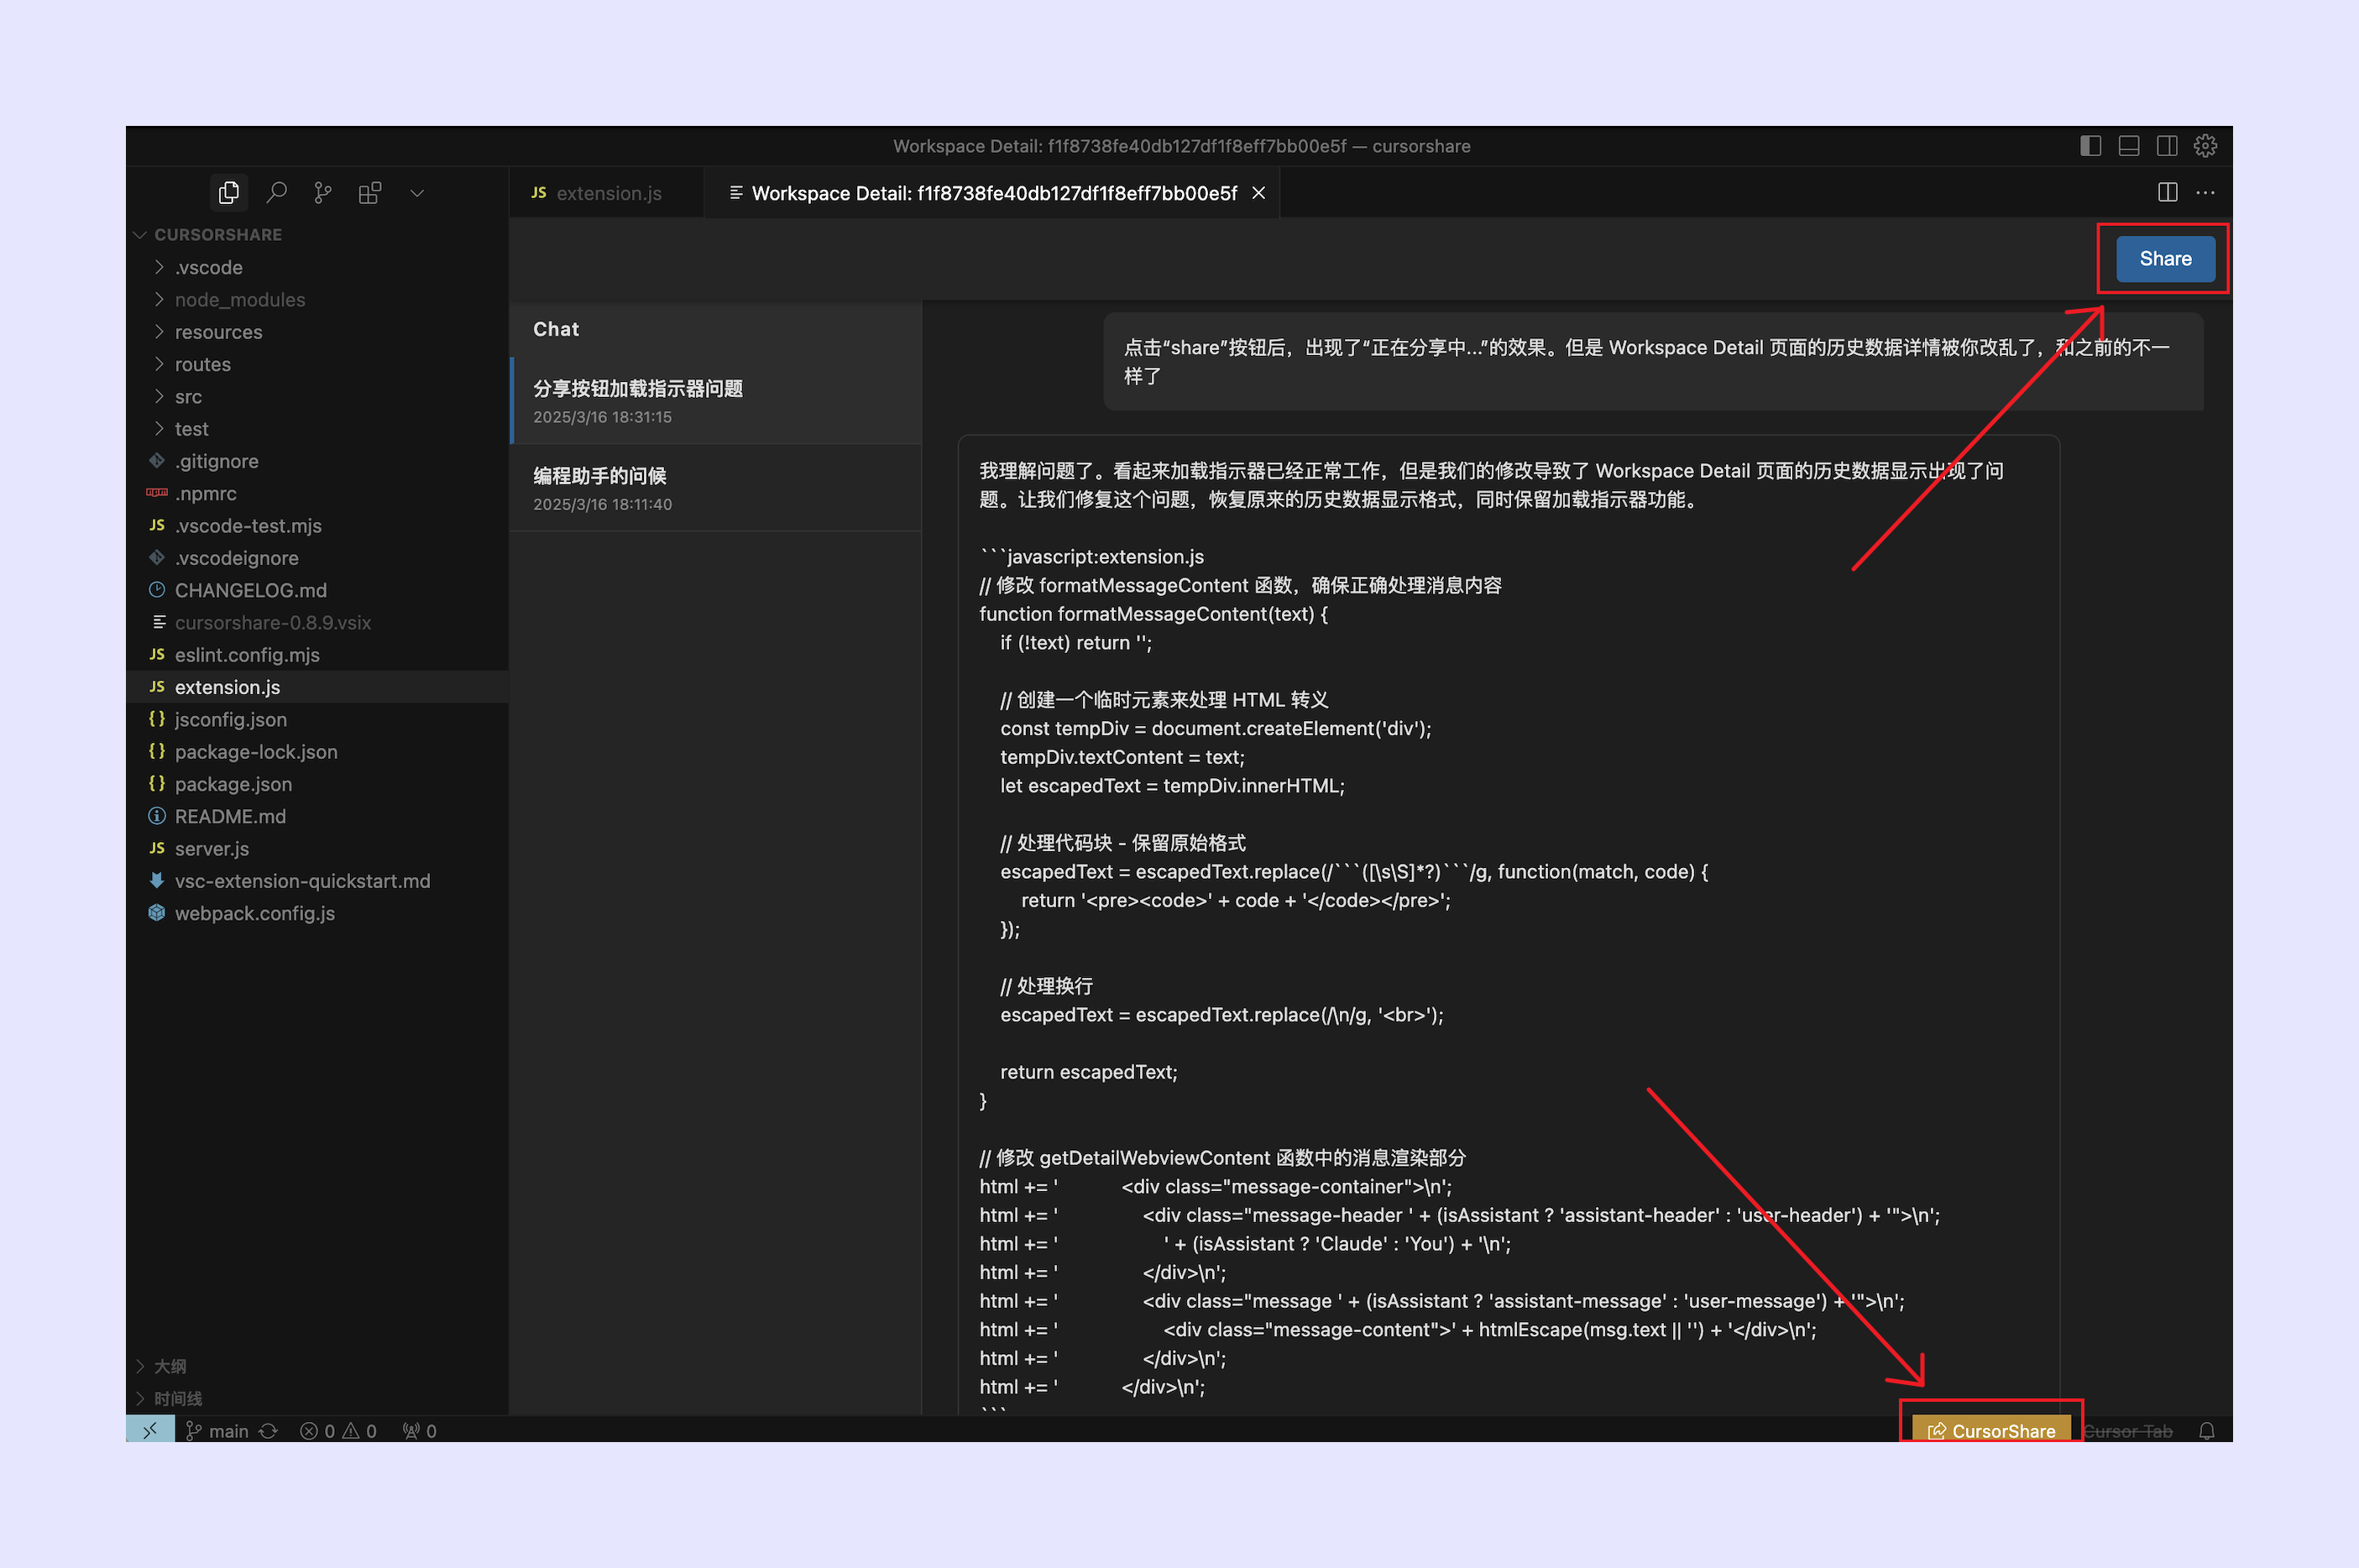Click the Chat panel heading
Image resolution: width=2359 pixels, height=1568 pixels.
(556, 329)
